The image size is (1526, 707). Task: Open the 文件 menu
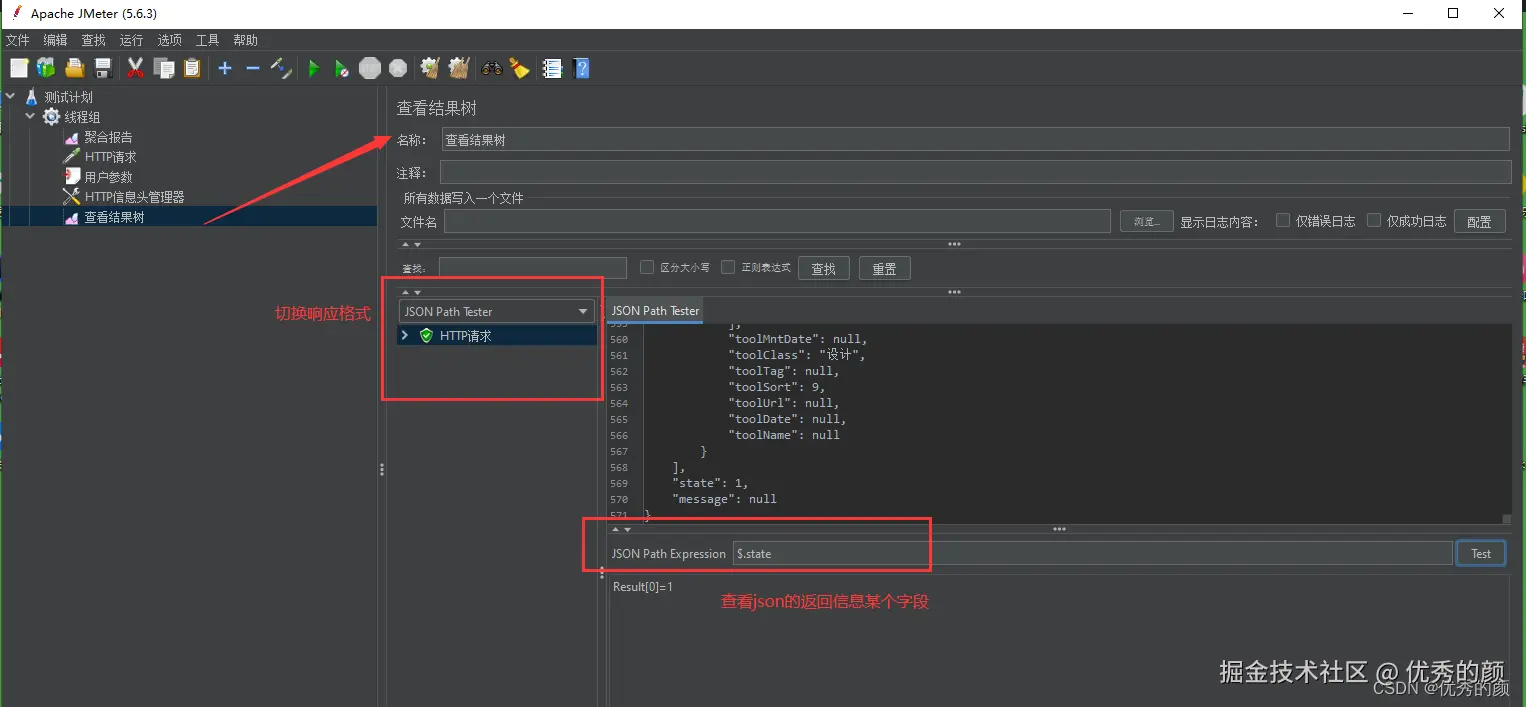point(18,40)
